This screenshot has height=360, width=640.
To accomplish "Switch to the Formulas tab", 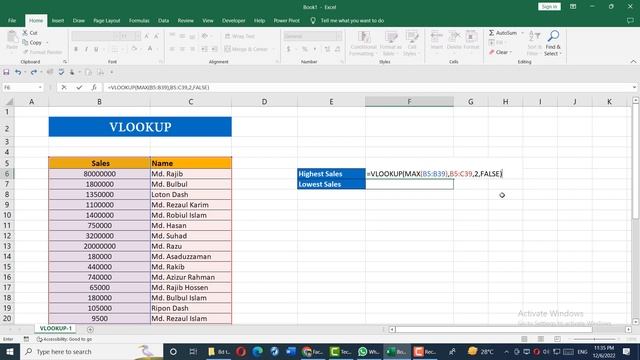I will point(139,20).
